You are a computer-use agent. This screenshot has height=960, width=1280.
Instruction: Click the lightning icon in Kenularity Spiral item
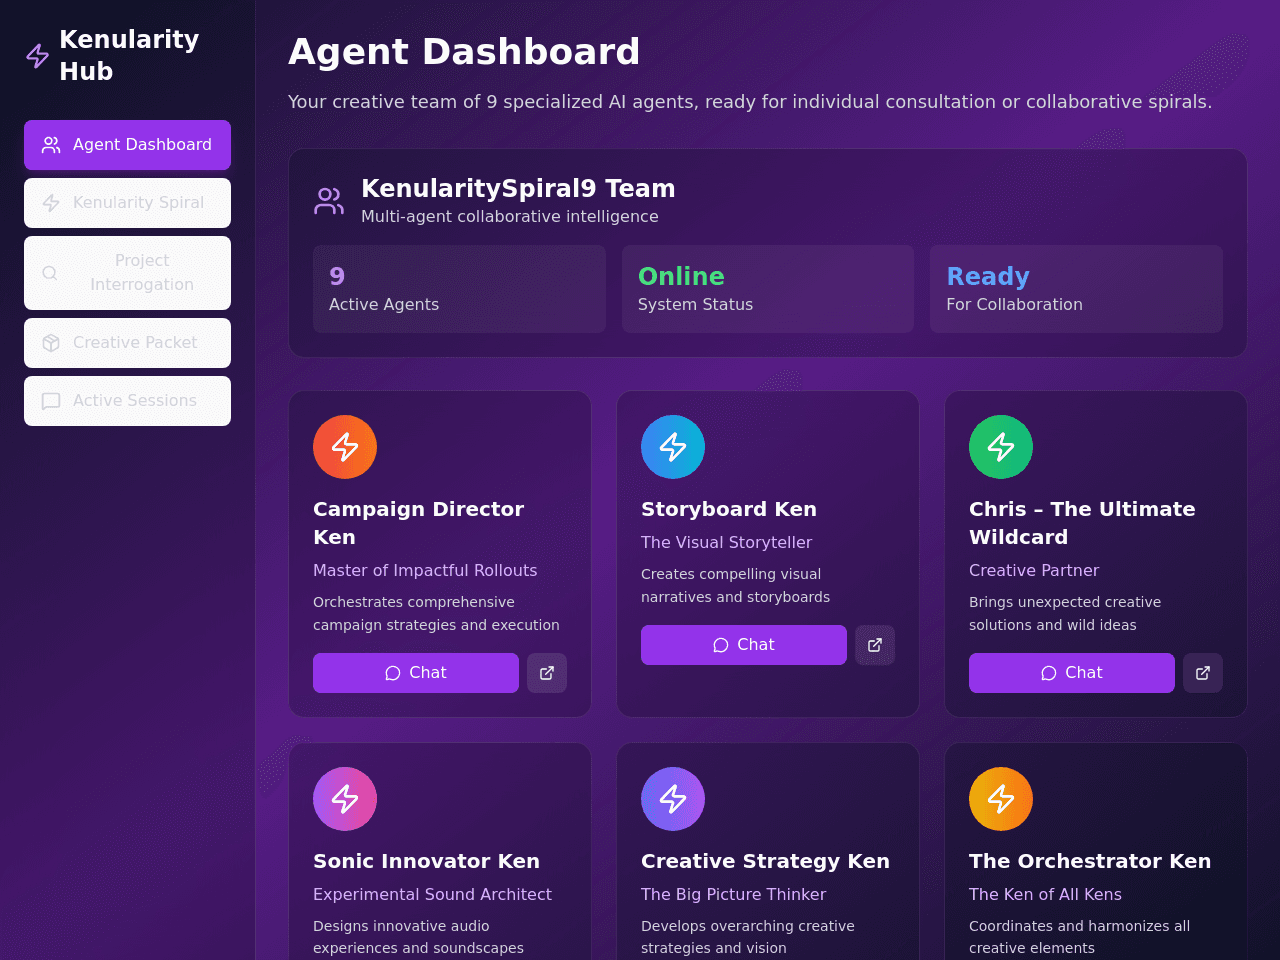pos(51,203)
